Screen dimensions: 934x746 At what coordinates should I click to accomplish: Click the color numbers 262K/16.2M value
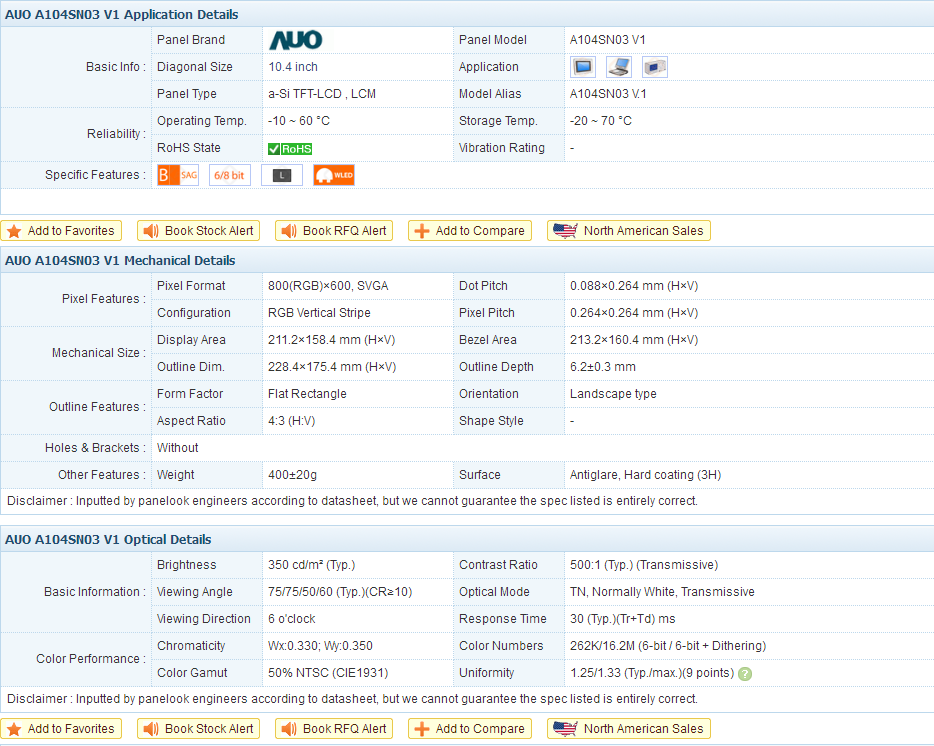pos(668,646)
